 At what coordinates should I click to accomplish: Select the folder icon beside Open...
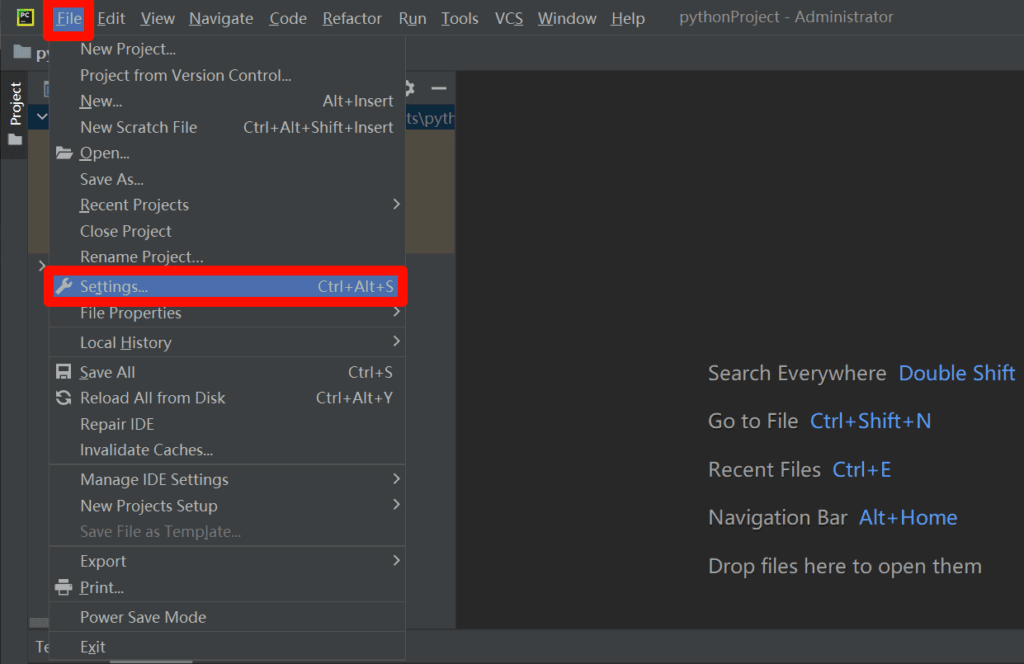tap(64, 153)
